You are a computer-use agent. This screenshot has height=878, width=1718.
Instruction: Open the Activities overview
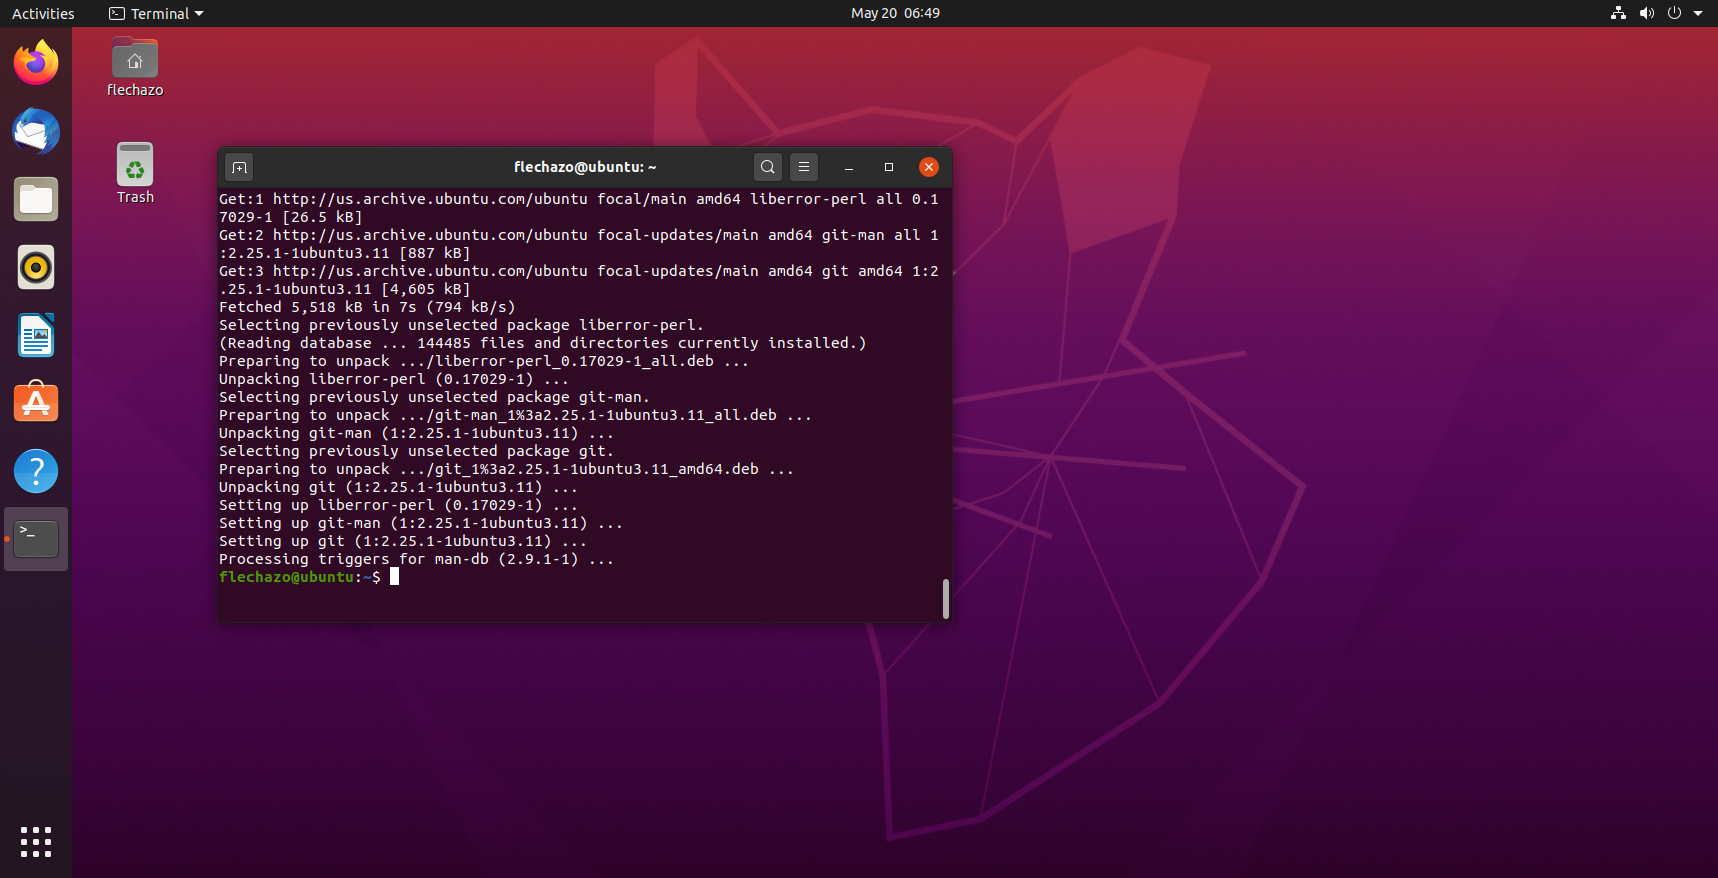43,14
